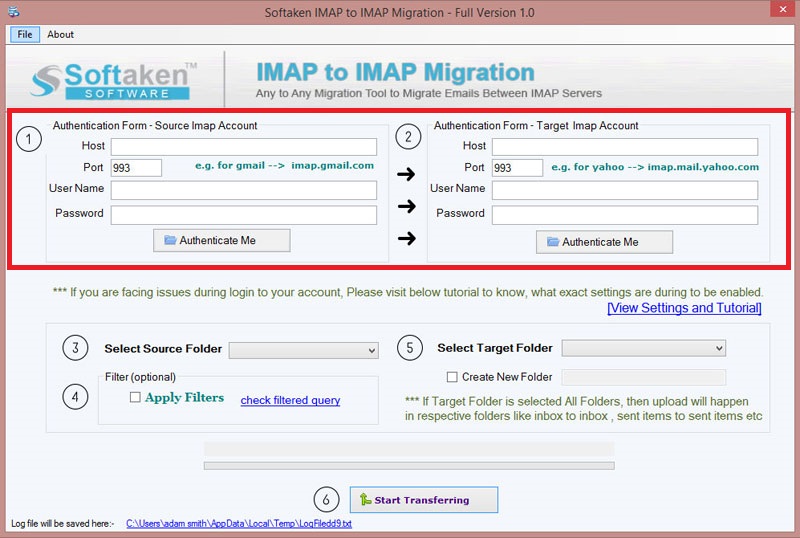Image resolution: width=800 pixels, height=538 pixels.
Task: Open the View Settings and Tutorial link
Action: click(x=684, y=308)
